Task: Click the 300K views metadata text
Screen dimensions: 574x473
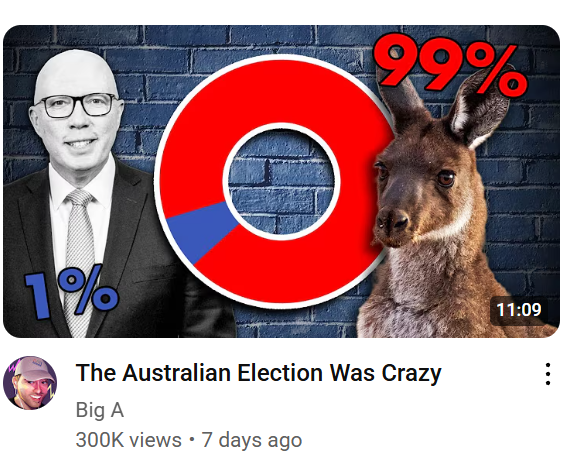Action: tap(128, 440)
